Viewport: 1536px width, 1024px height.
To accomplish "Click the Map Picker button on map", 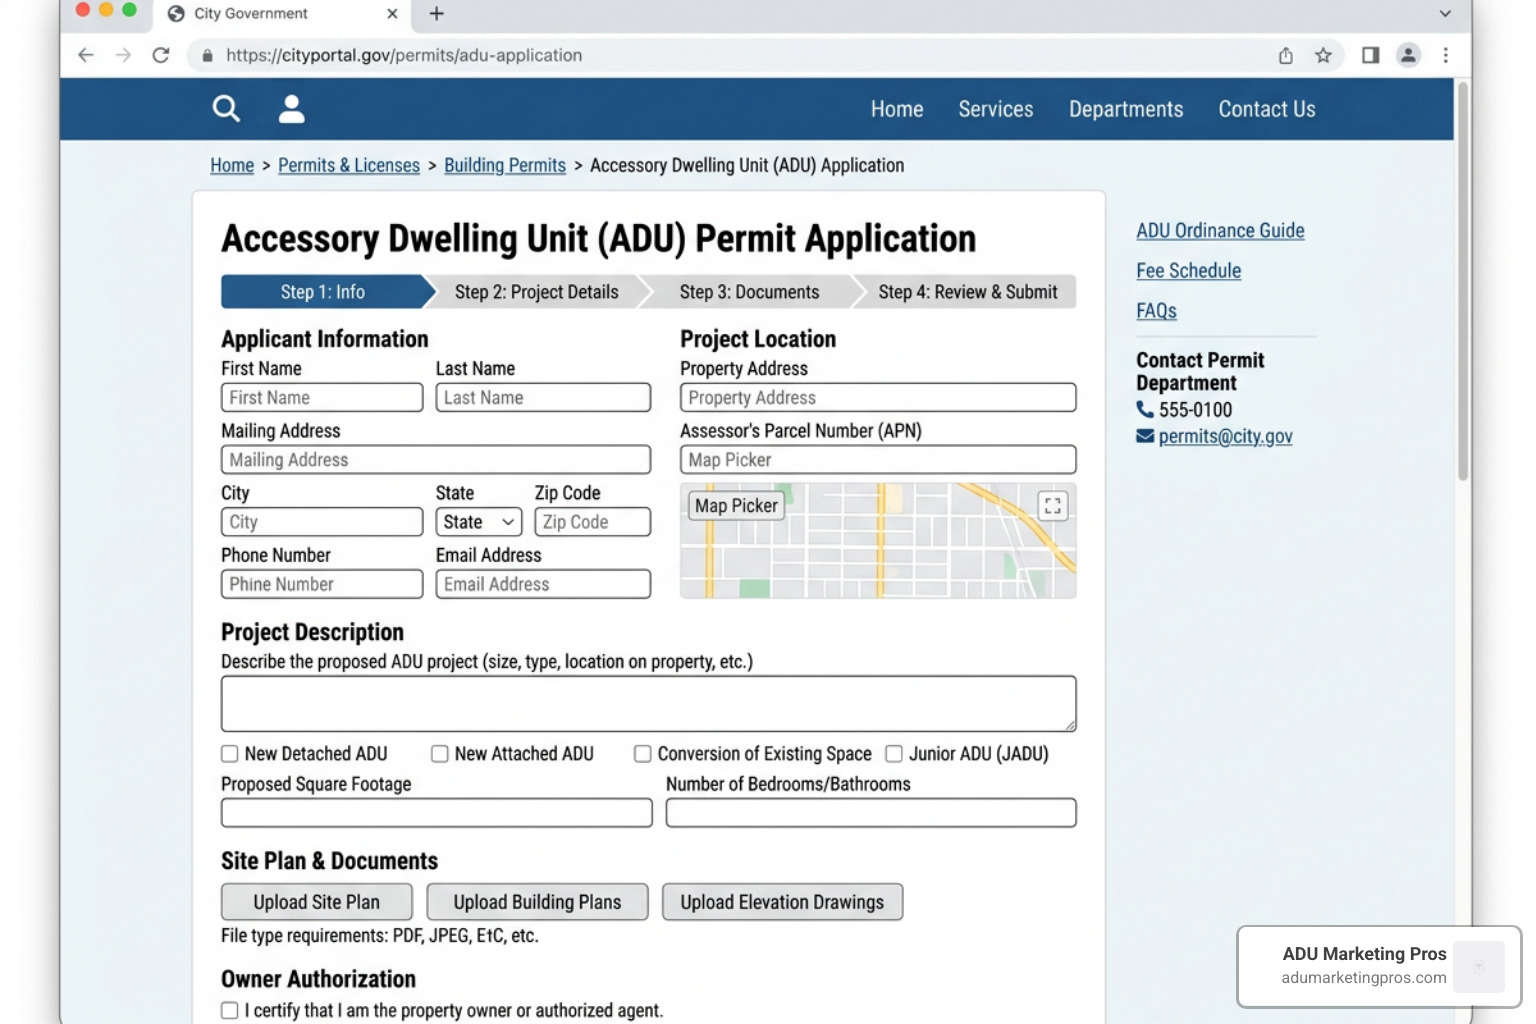I will click(736, 506).
